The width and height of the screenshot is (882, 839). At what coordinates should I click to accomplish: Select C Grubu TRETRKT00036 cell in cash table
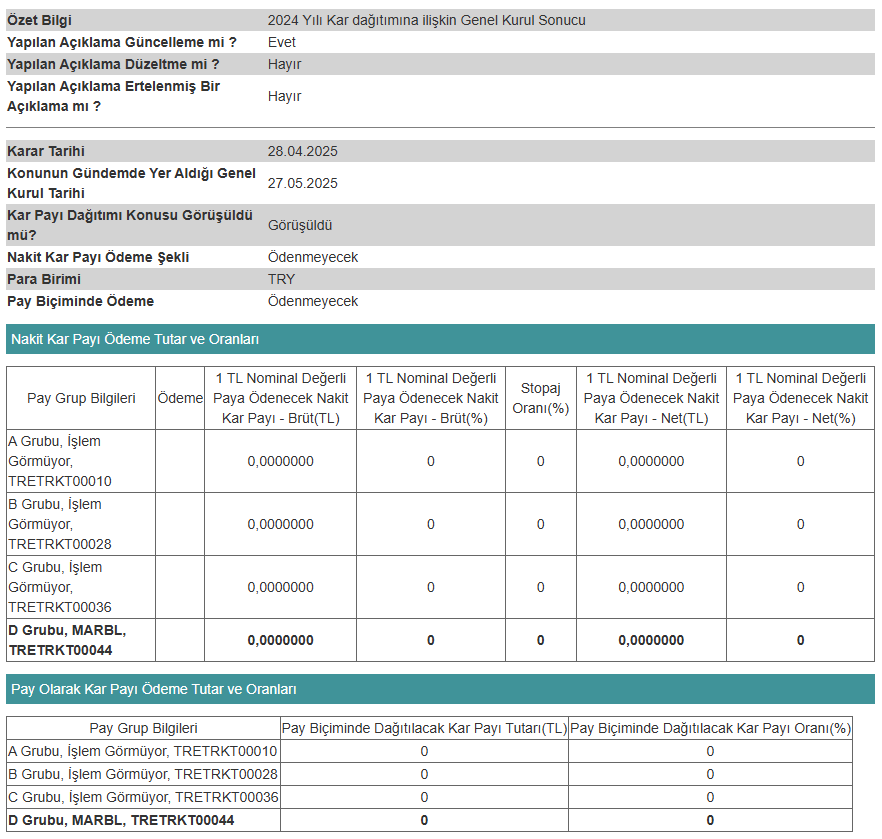coord(81,587)
